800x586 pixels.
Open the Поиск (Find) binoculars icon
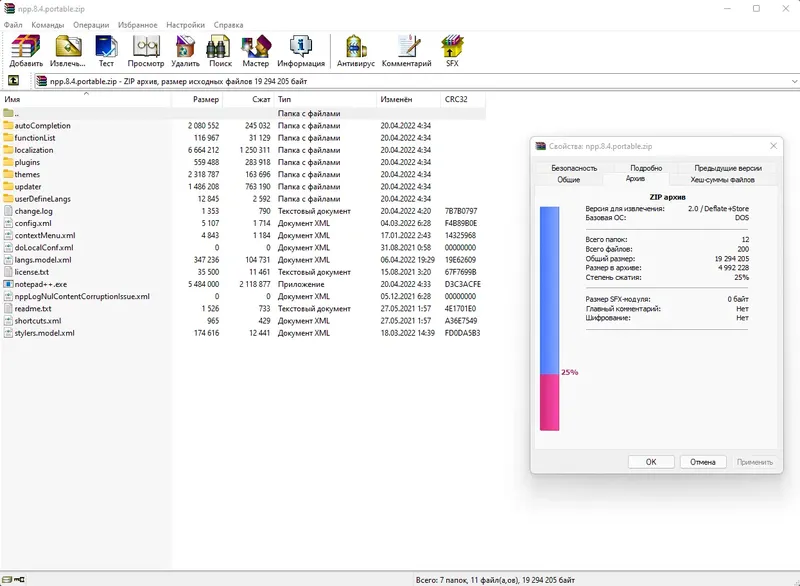(218, 47)
